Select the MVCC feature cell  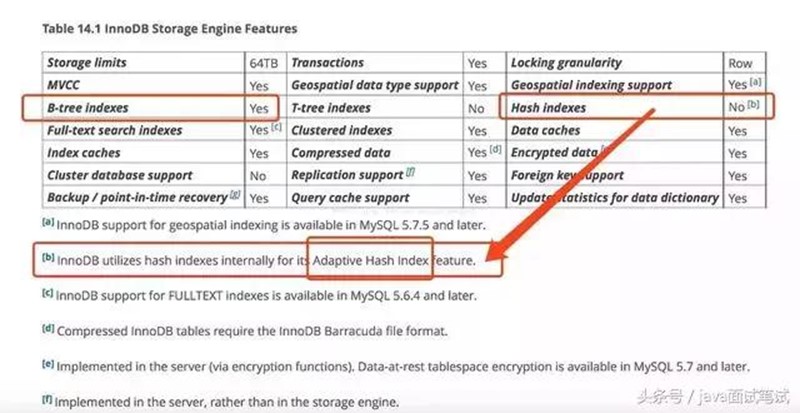tap(66, 85)
